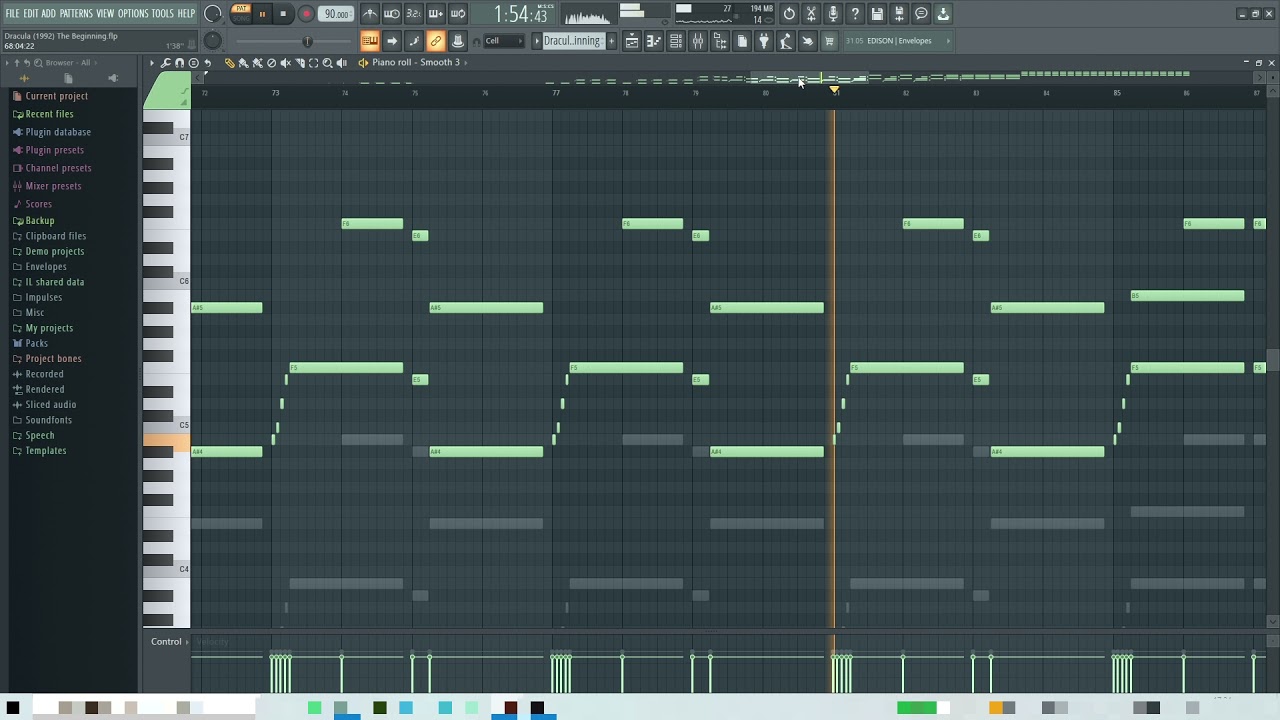Toggle the metronome icon

(x=370, y=14)
